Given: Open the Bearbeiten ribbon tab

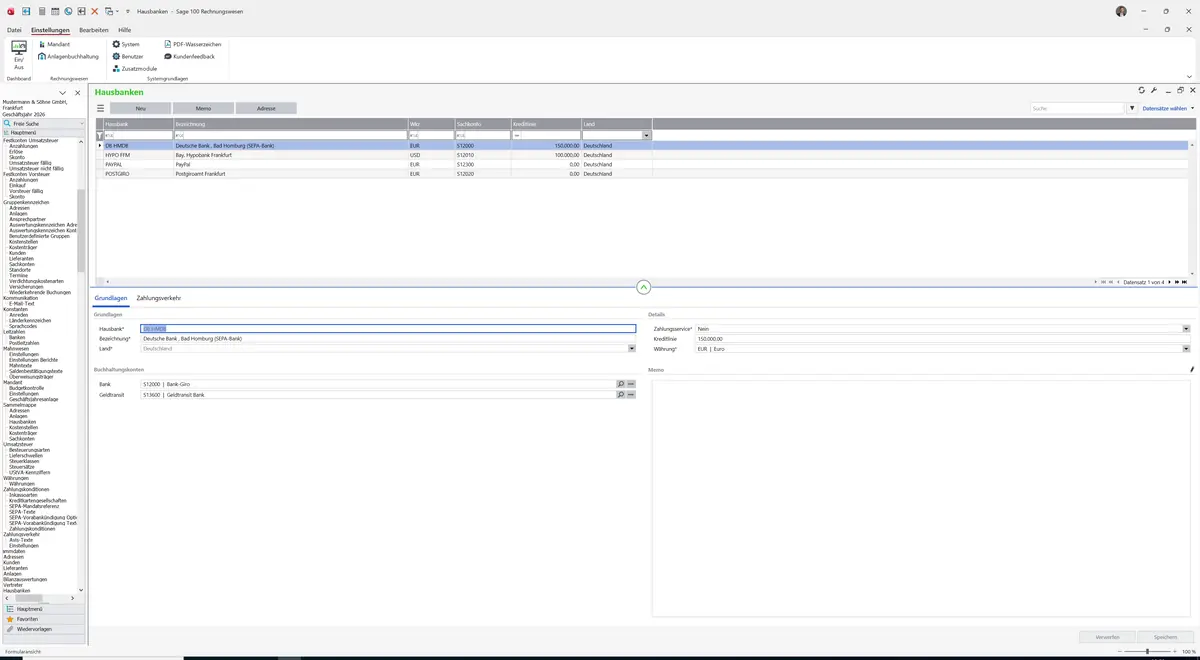Looking at the screenshot, I should coord(94,30).
